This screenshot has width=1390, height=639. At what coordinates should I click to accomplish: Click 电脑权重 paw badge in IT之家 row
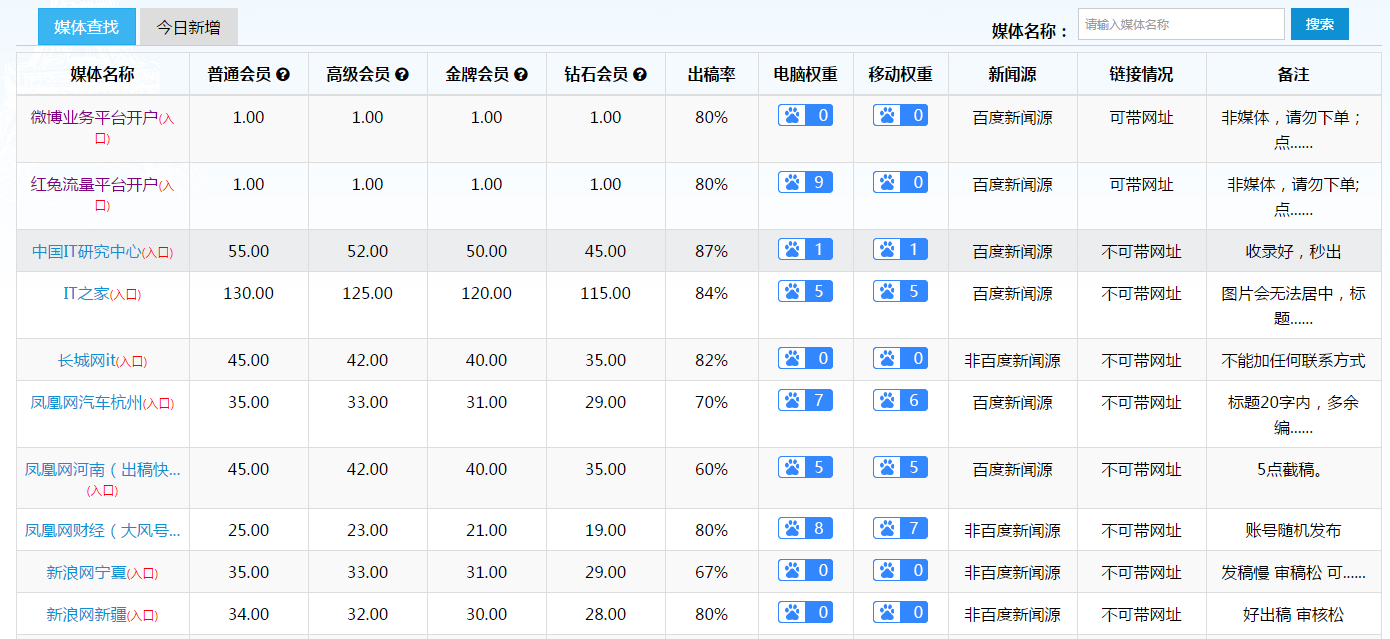(805, 292)
